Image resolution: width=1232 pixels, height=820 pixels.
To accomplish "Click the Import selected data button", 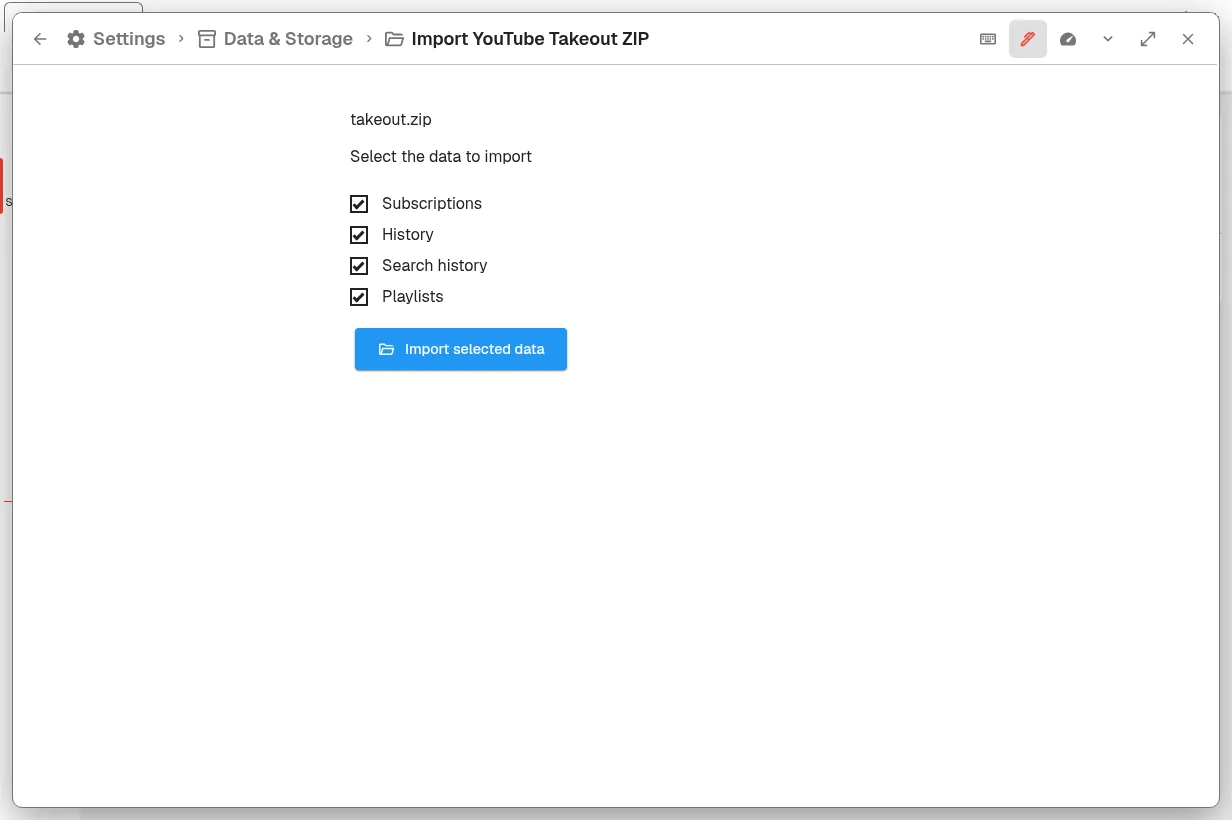I will [461, 349].
